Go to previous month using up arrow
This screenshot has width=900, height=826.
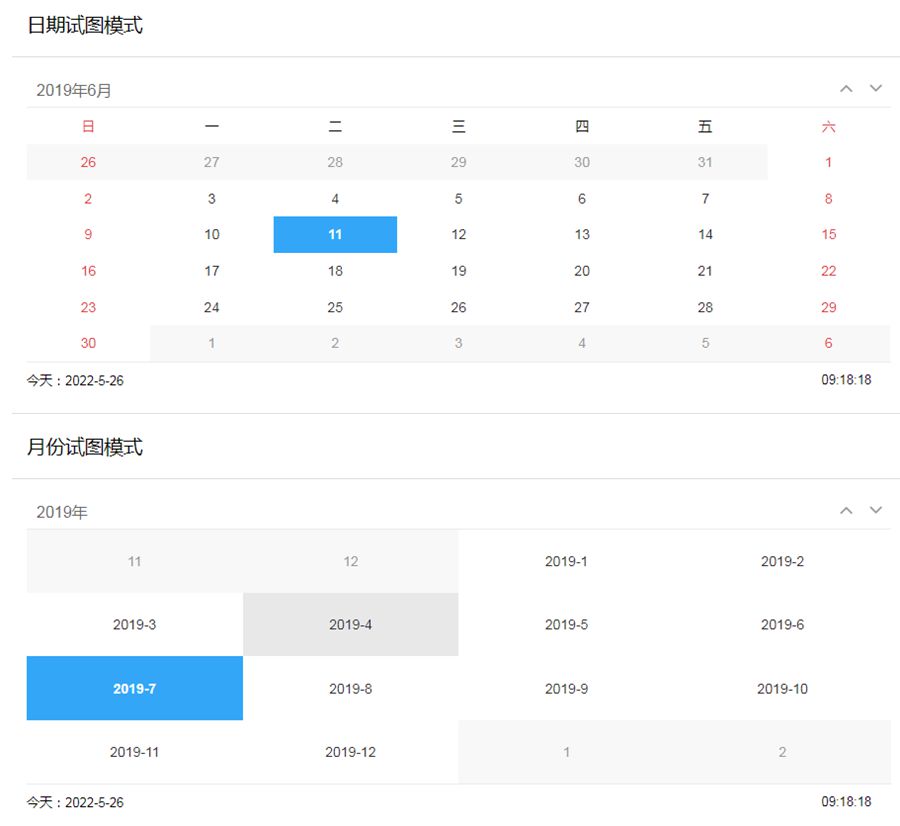[x=846, y=89]
